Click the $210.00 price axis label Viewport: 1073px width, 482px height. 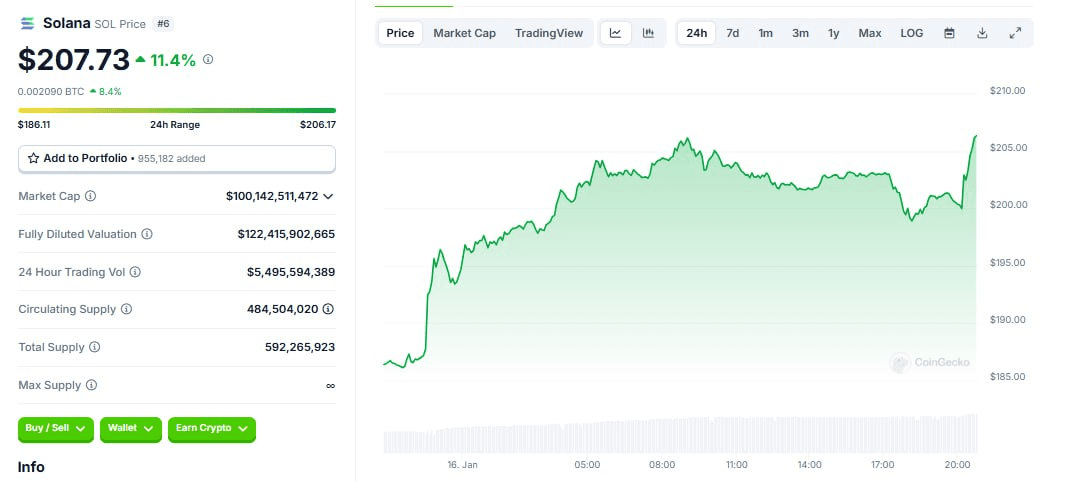pyautogui.click(x=1007, y=90)
